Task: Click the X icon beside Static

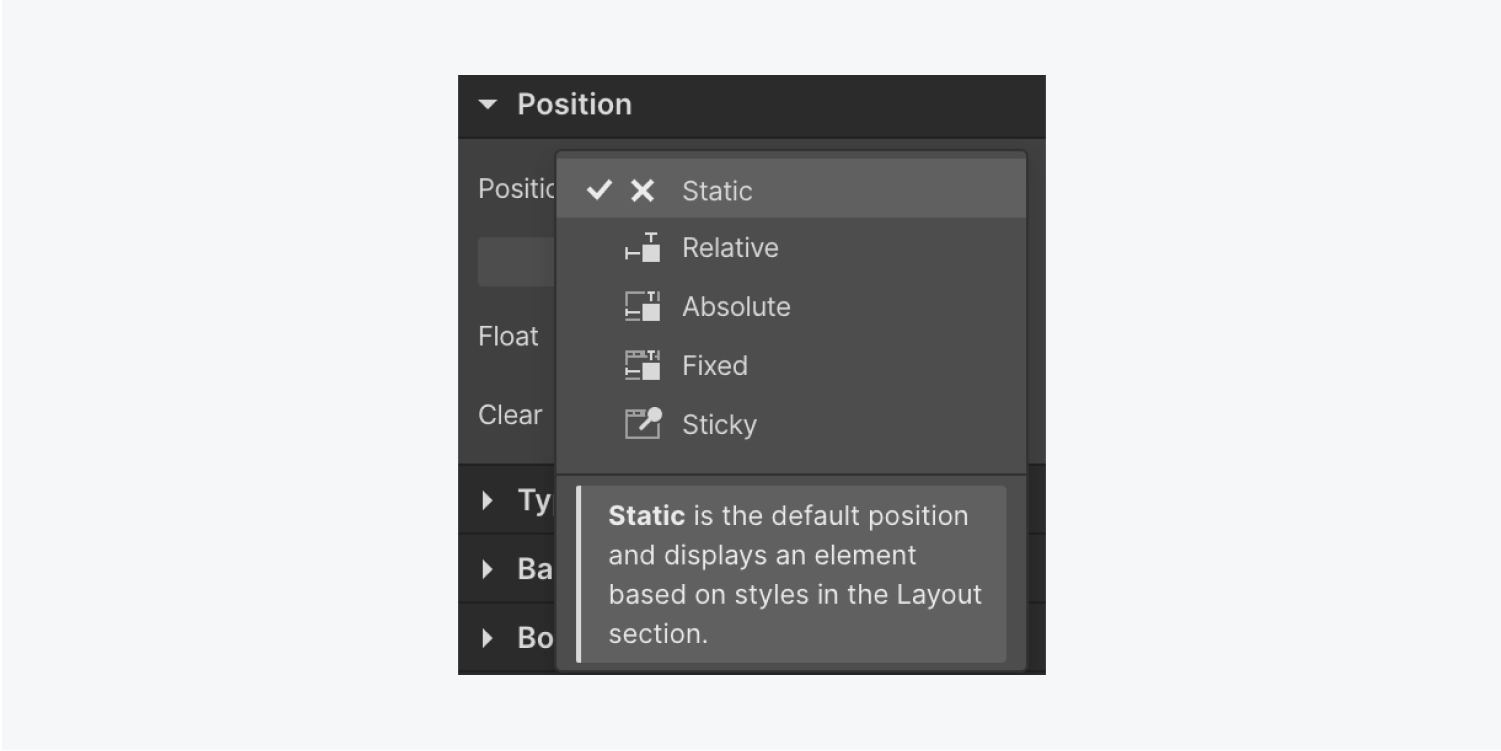Action: [642, 191]
